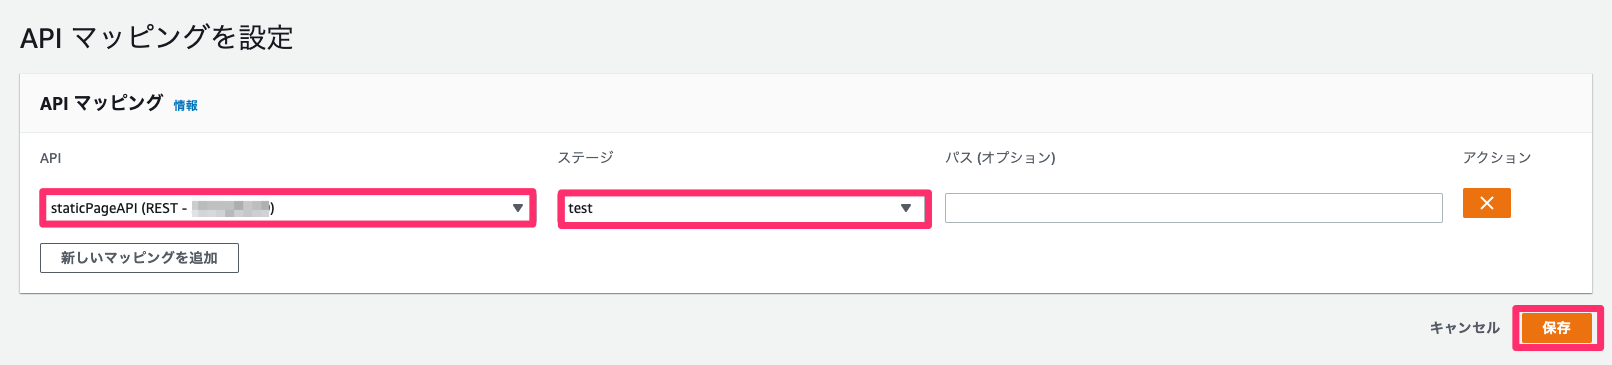Click the API マッピングを設定 page title
1612x365 pixels.
[x=157, y=38]
